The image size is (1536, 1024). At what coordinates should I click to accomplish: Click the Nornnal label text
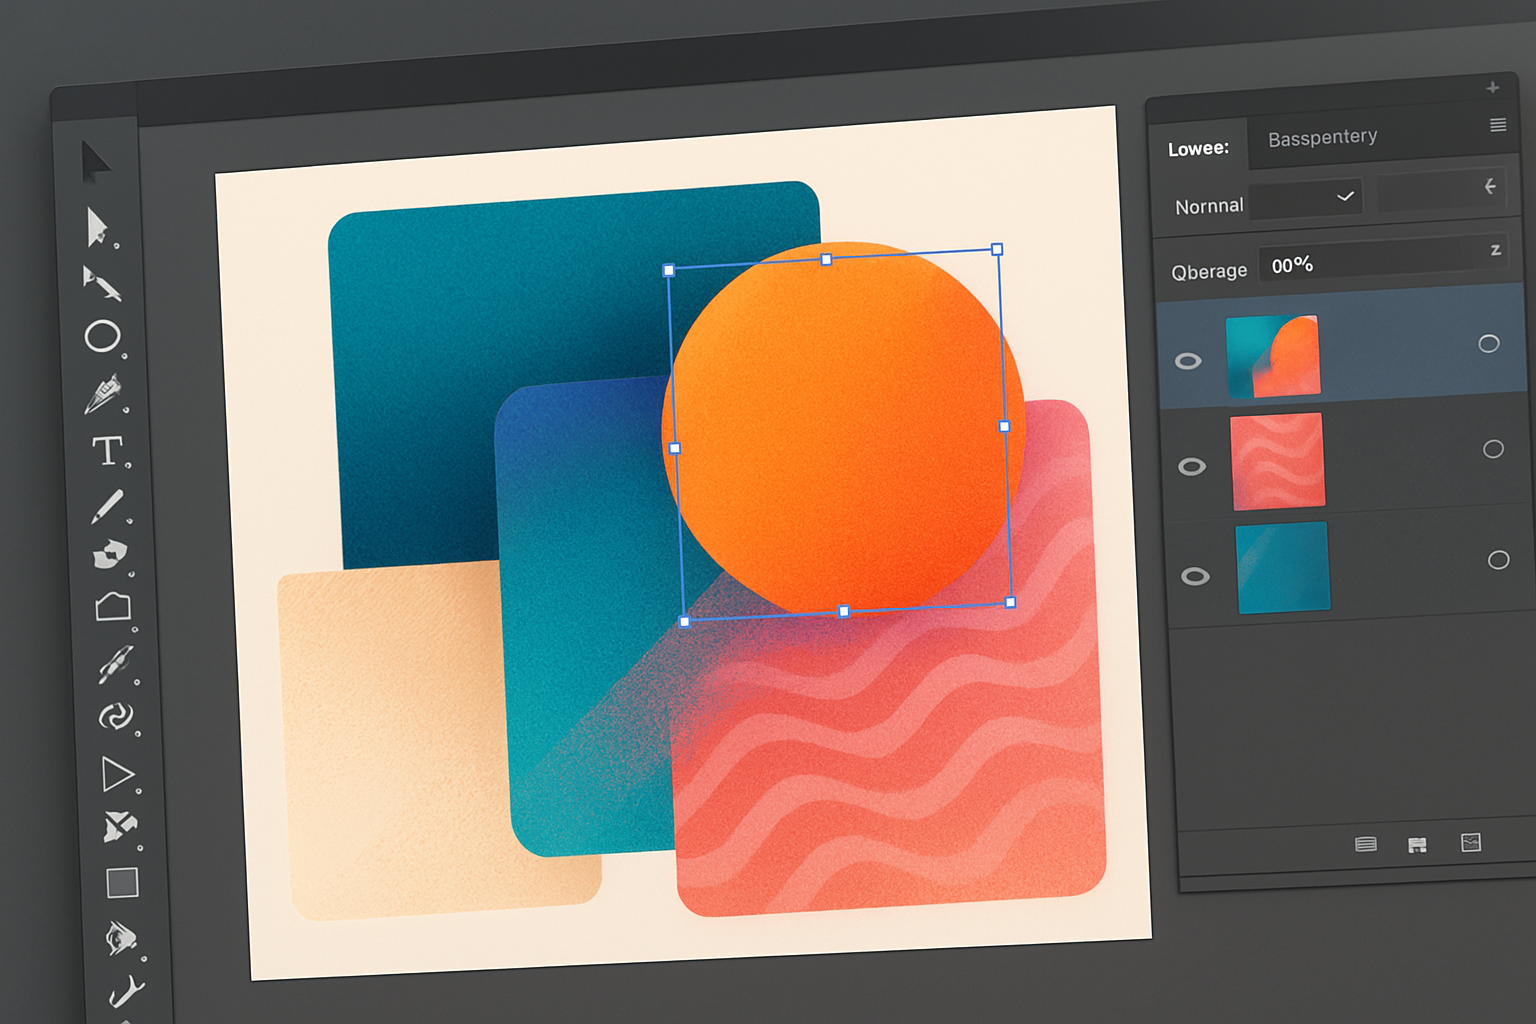tap(1209, 206)
